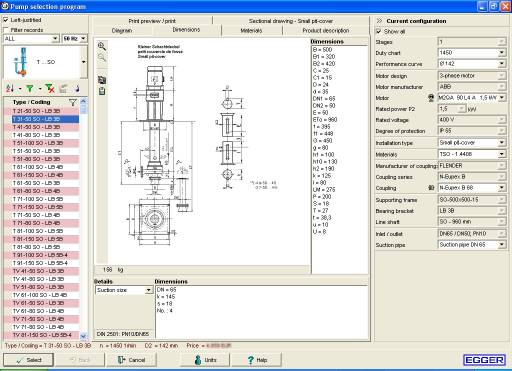512x371 pixels.
Task: Open the Materials TSO - 1.4408 dropdown
Action: click(x=502, y=154)
